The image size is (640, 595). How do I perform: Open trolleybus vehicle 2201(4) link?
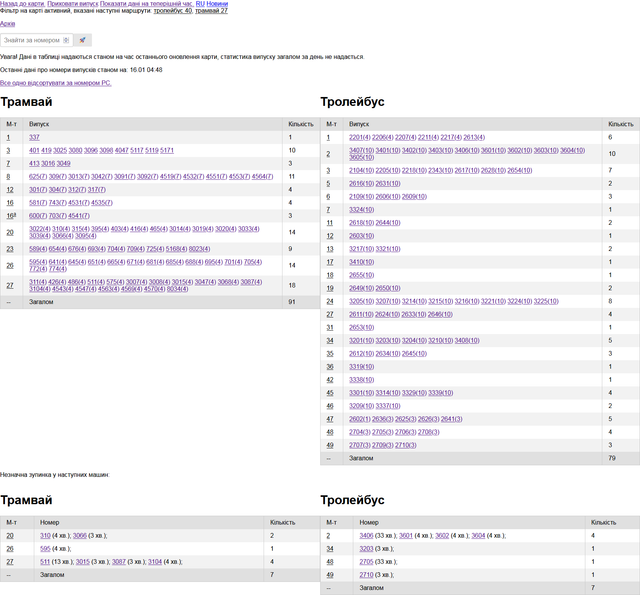(x=360, y=138)
